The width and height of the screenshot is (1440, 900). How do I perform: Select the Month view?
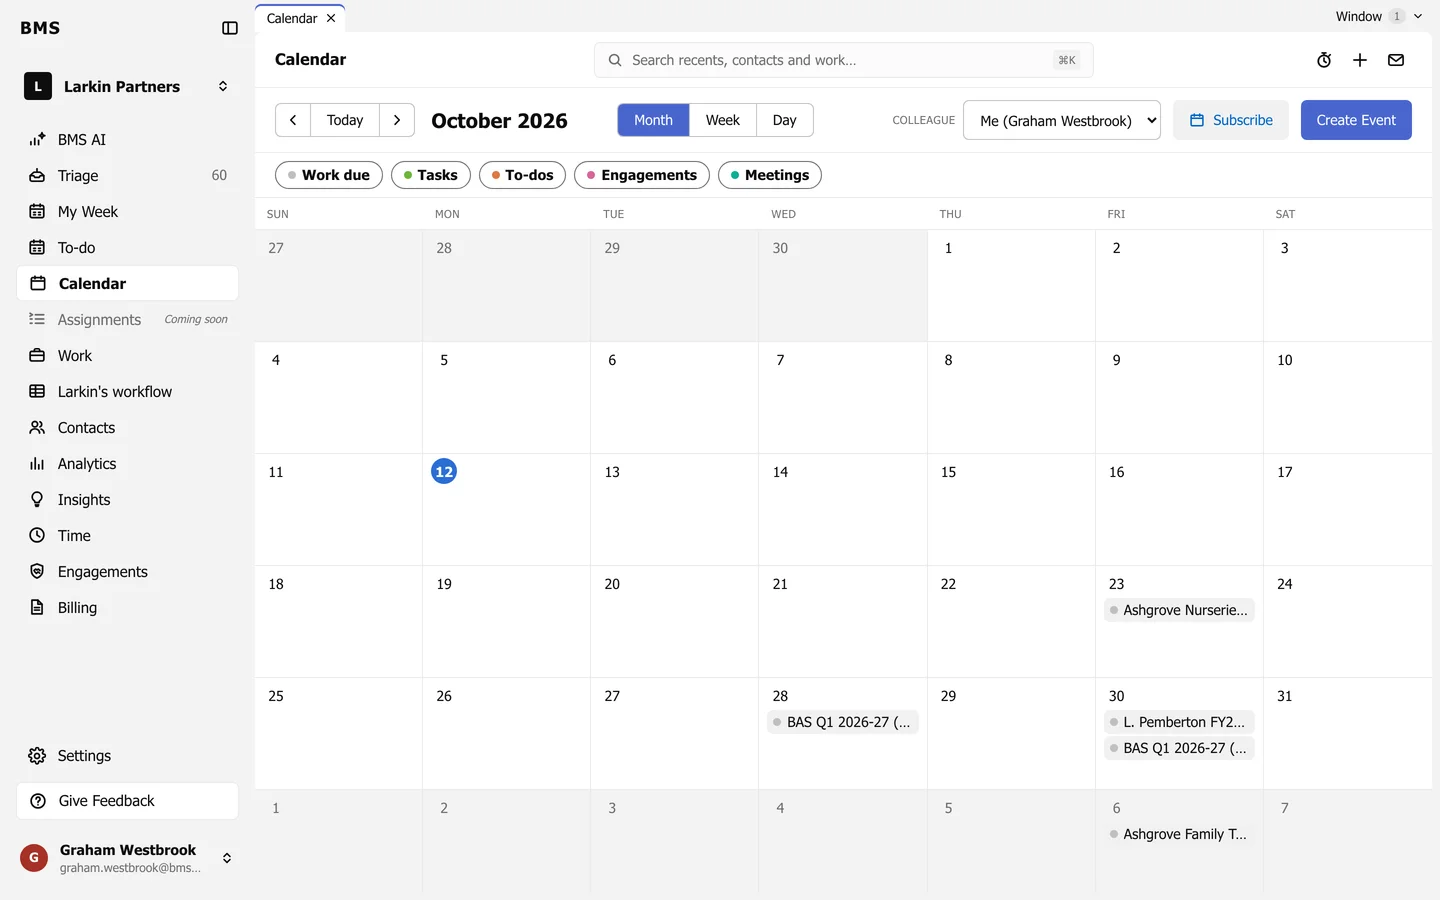pos(653,120)
